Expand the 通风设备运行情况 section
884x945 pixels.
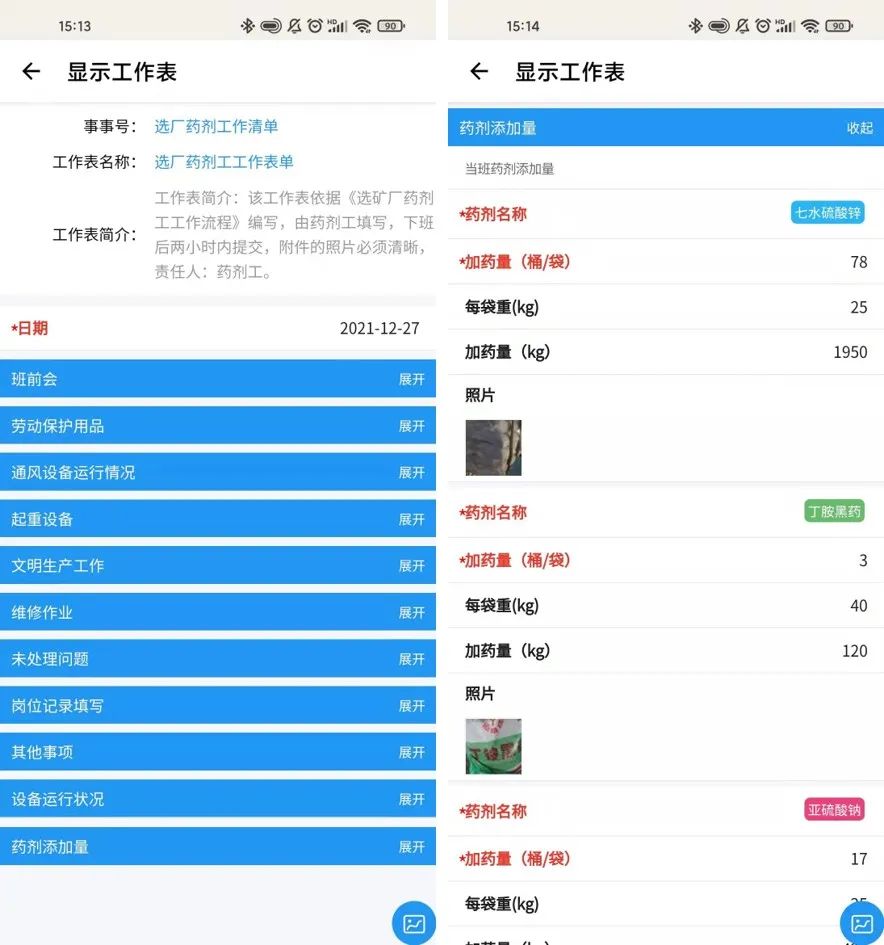click(411, 473)
